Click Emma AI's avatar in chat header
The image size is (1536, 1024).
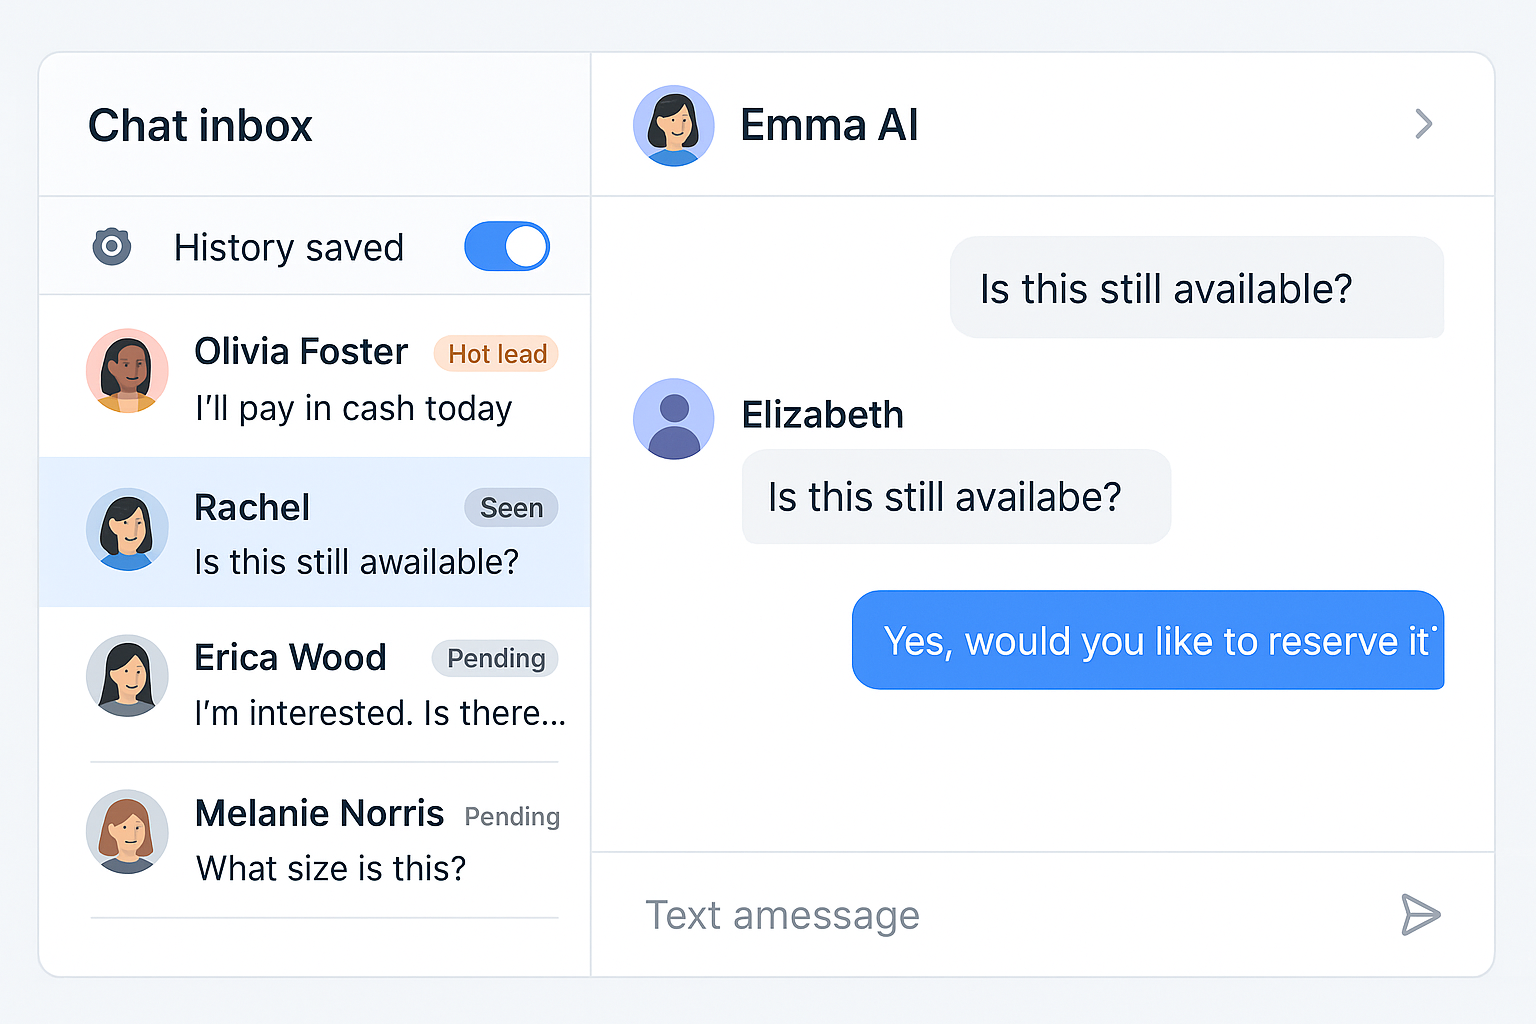point(674,126)
